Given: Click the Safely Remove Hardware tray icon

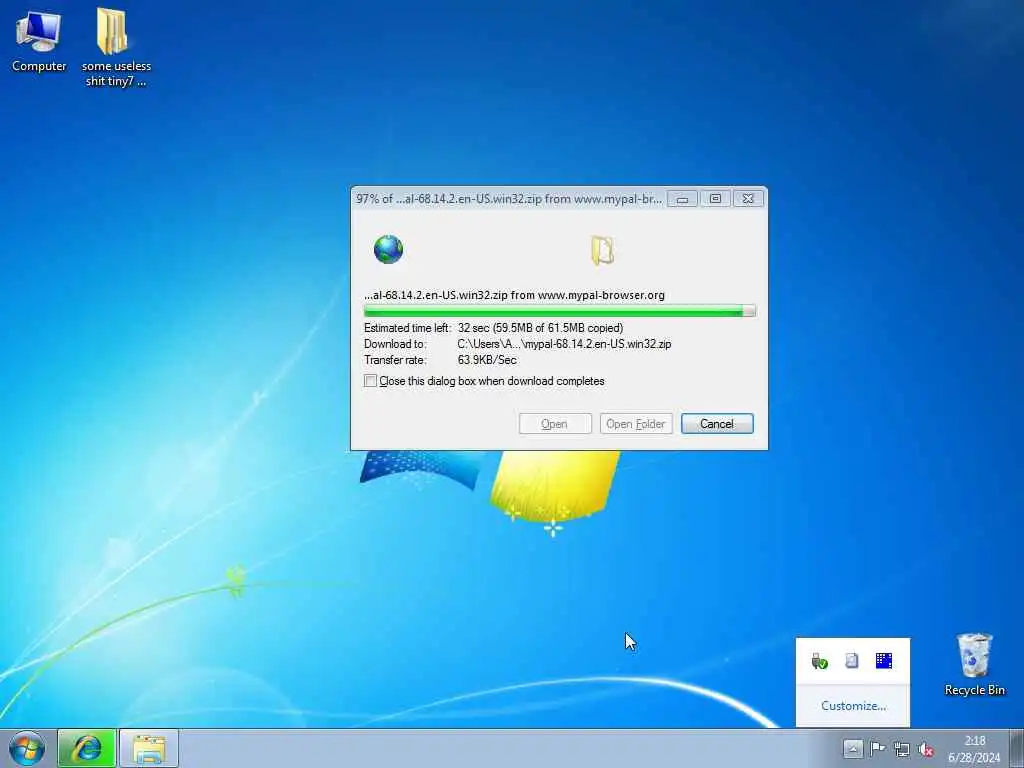Looking at the screenshot, I should point(820,661).
